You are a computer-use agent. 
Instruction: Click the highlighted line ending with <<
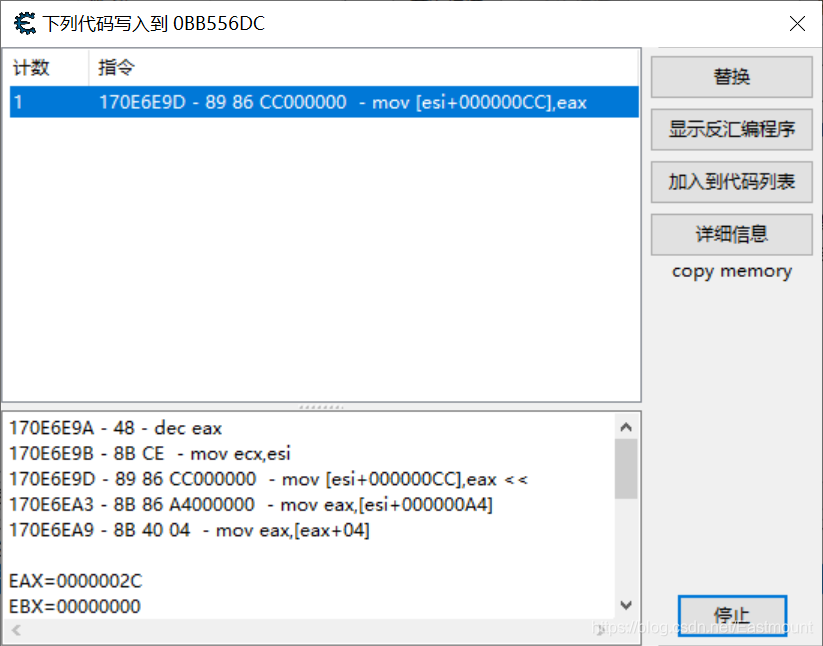(268, 479)
